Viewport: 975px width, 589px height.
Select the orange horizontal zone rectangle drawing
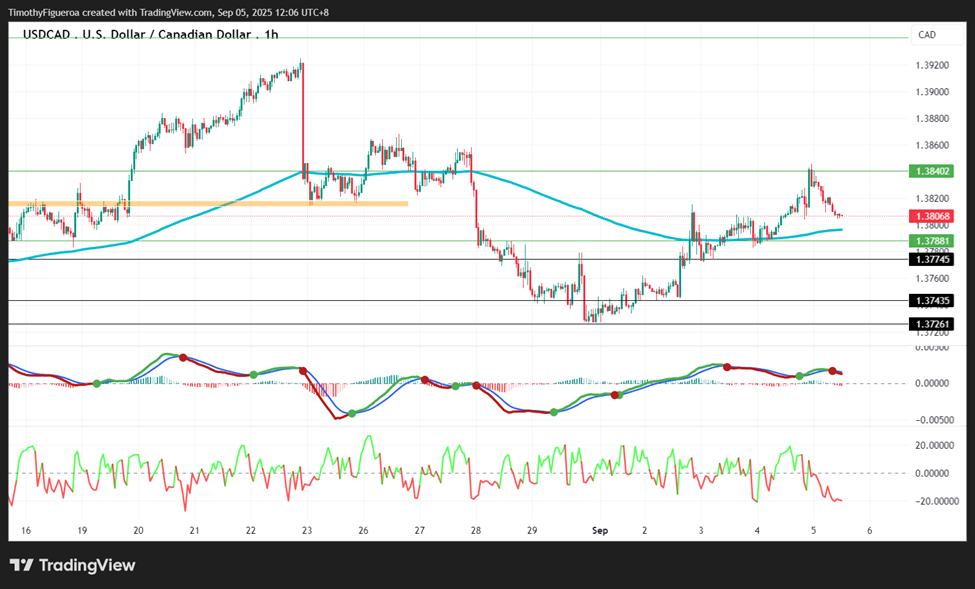tap(208, 203)
